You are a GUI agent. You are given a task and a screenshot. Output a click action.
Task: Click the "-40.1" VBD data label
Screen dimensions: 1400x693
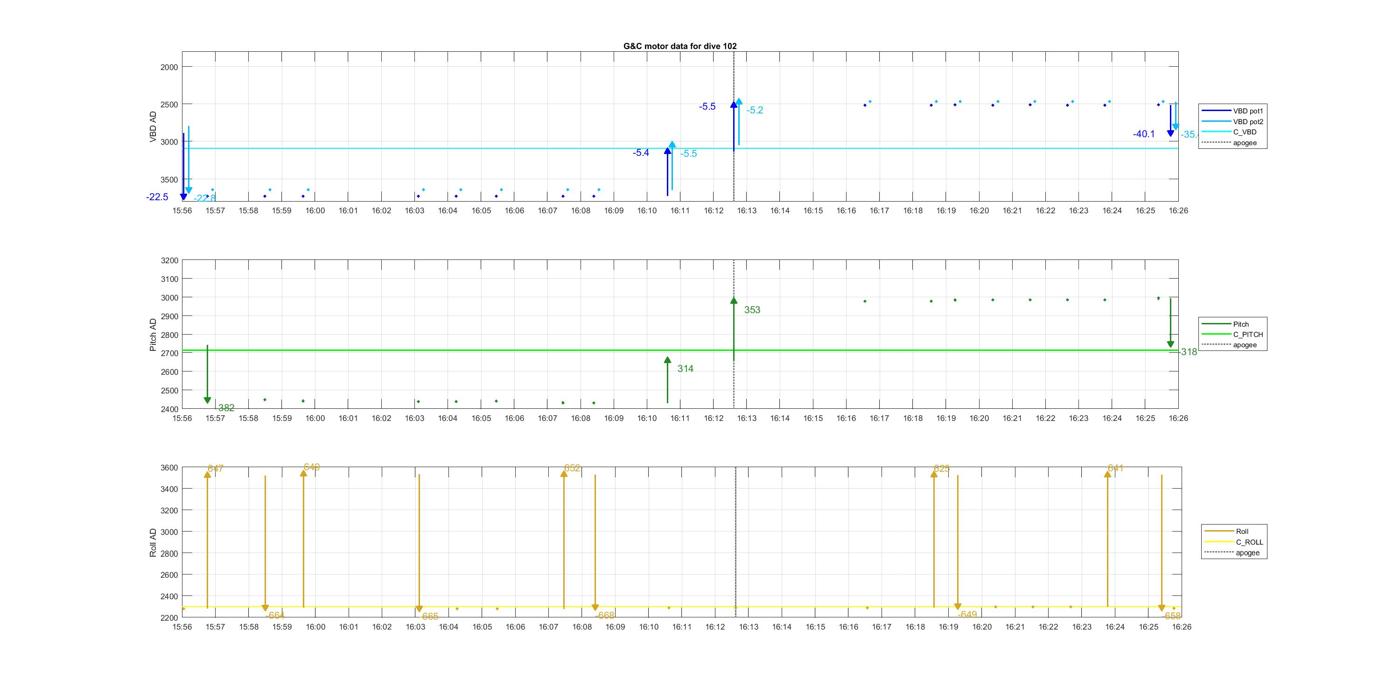coord(1144,134)
